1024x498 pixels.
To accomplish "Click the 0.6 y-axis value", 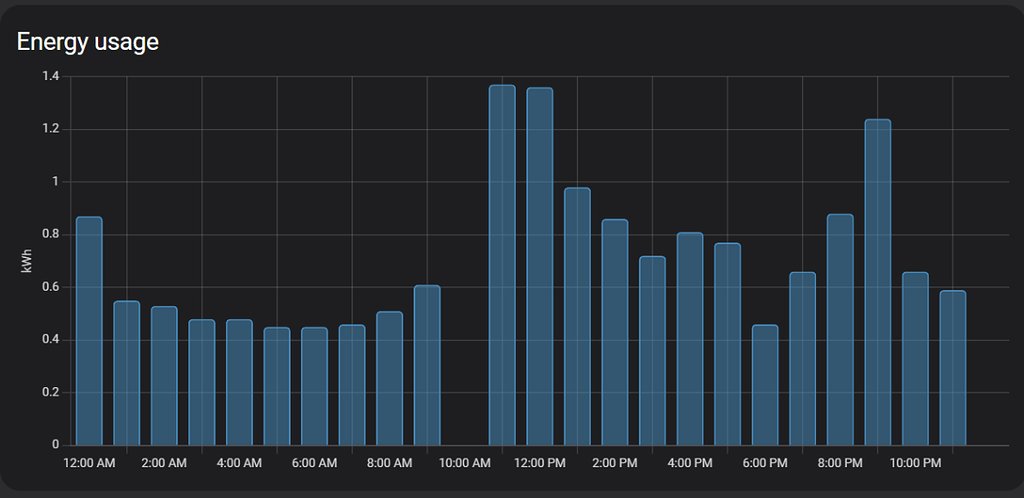I will (51, 287).
